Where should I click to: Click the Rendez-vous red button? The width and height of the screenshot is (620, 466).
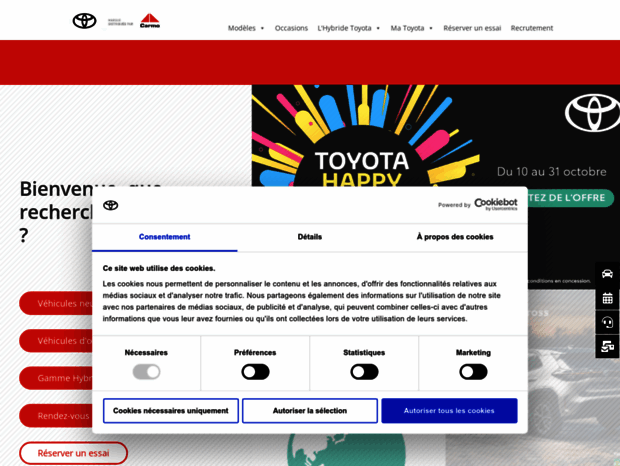point(56,415)
